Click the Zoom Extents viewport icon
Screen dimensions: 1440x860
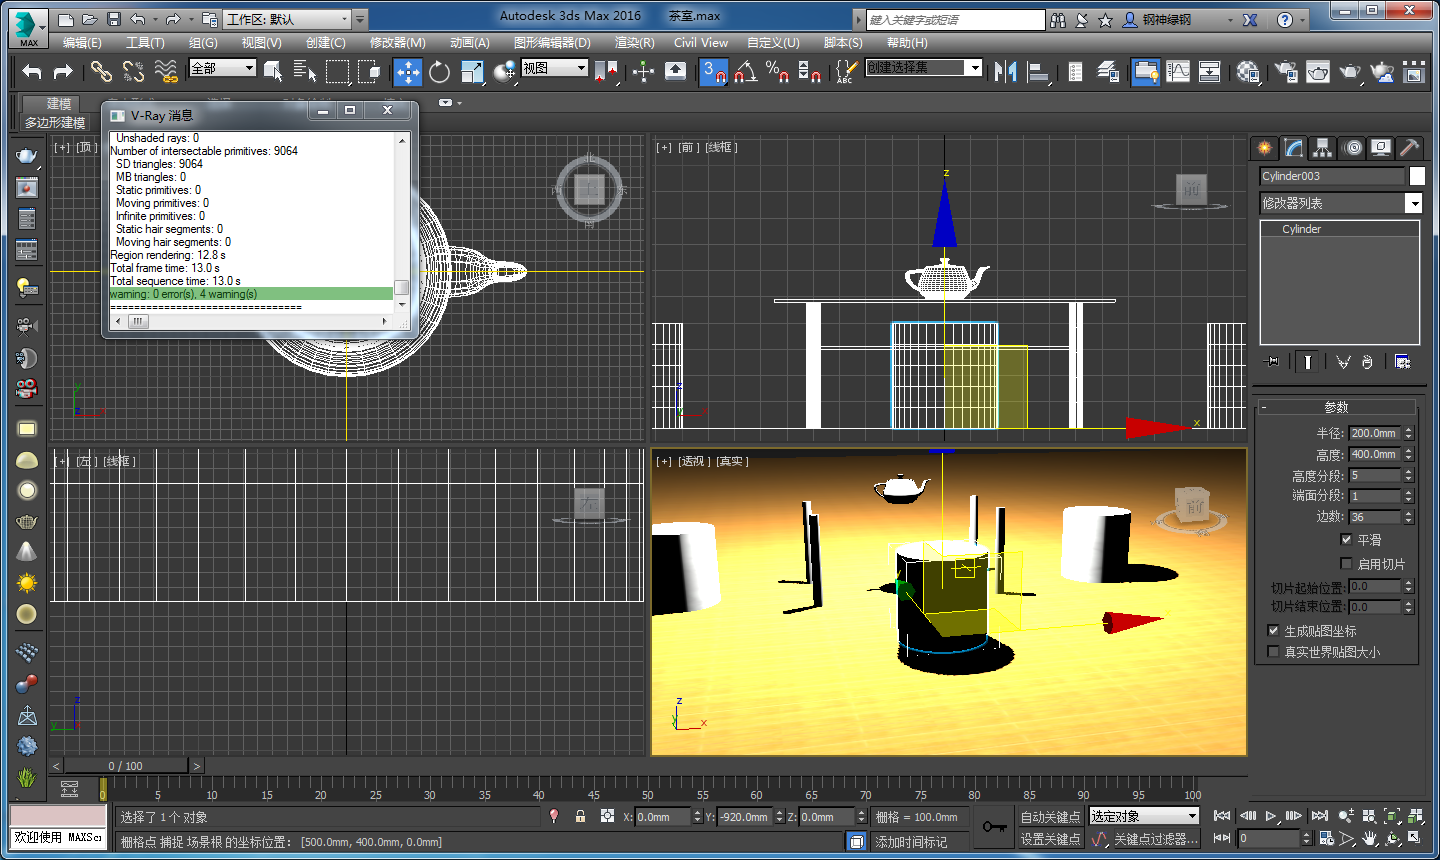pyautogui.click(x=1395, y=816)
